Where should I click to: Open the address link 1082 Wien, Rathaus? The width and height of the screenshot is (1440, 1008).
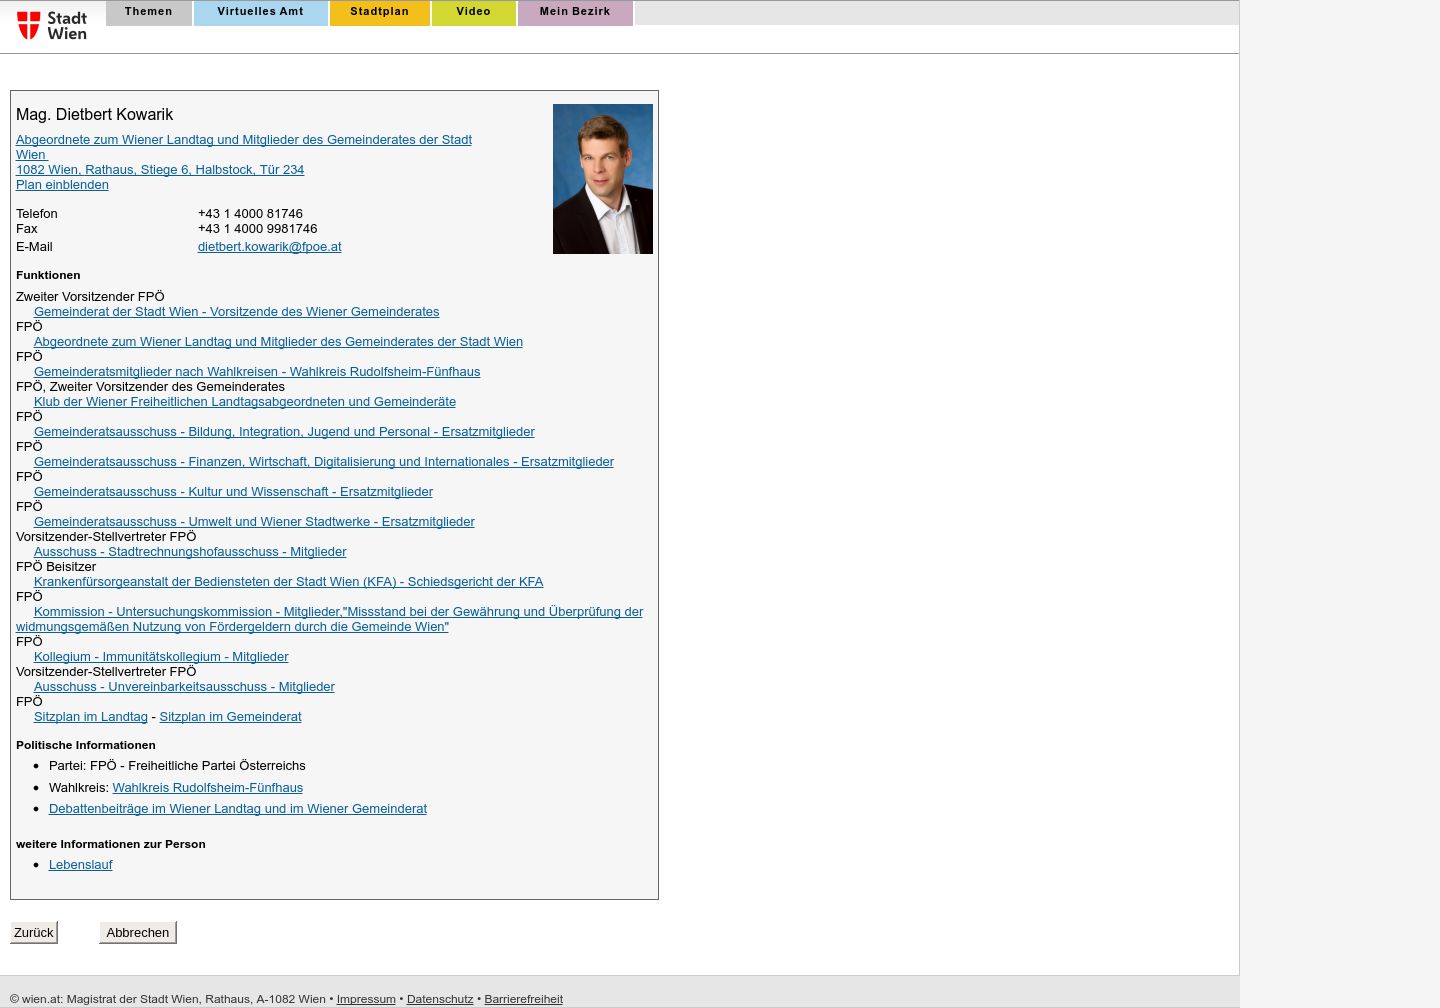160,170
